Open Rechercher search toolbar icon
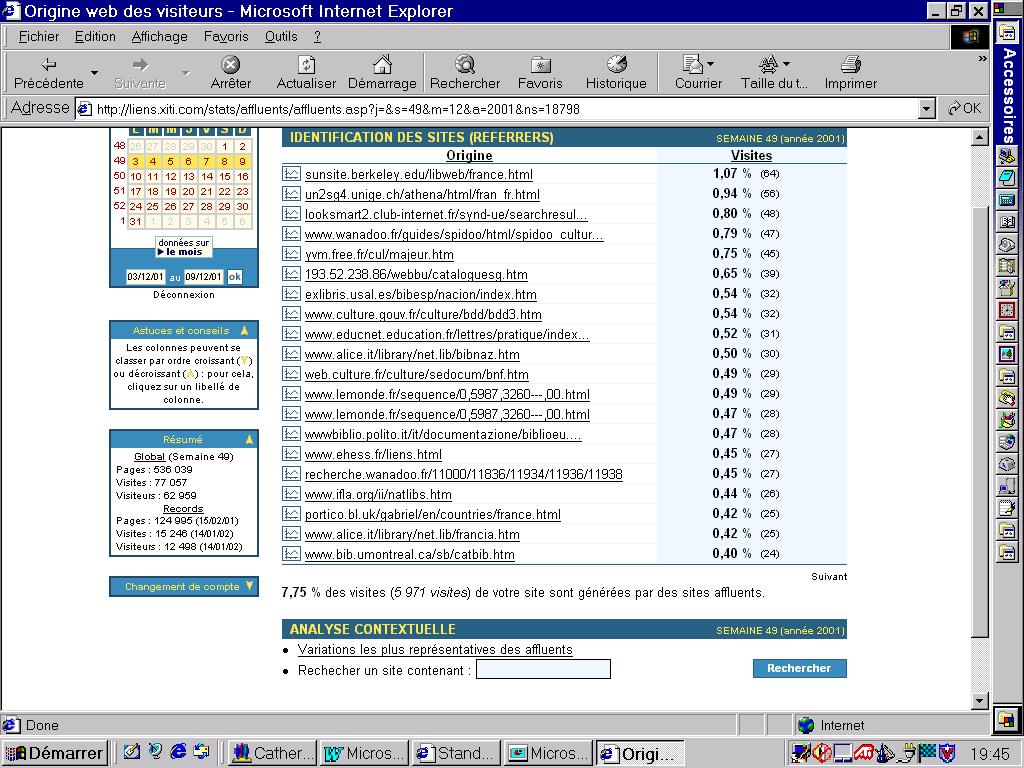 click(464, 72)
